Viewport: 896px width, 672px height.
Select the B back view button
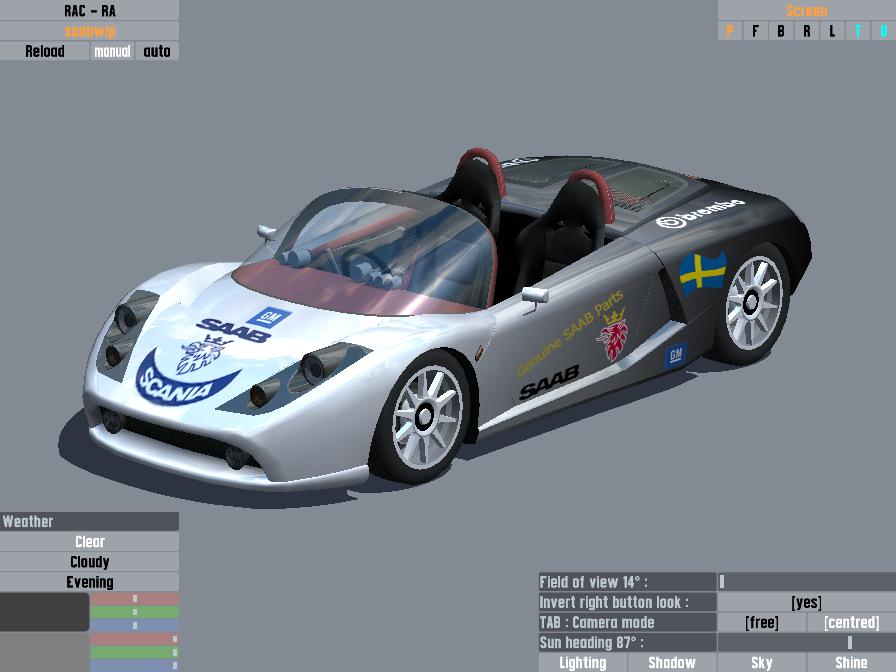[781, 31]
